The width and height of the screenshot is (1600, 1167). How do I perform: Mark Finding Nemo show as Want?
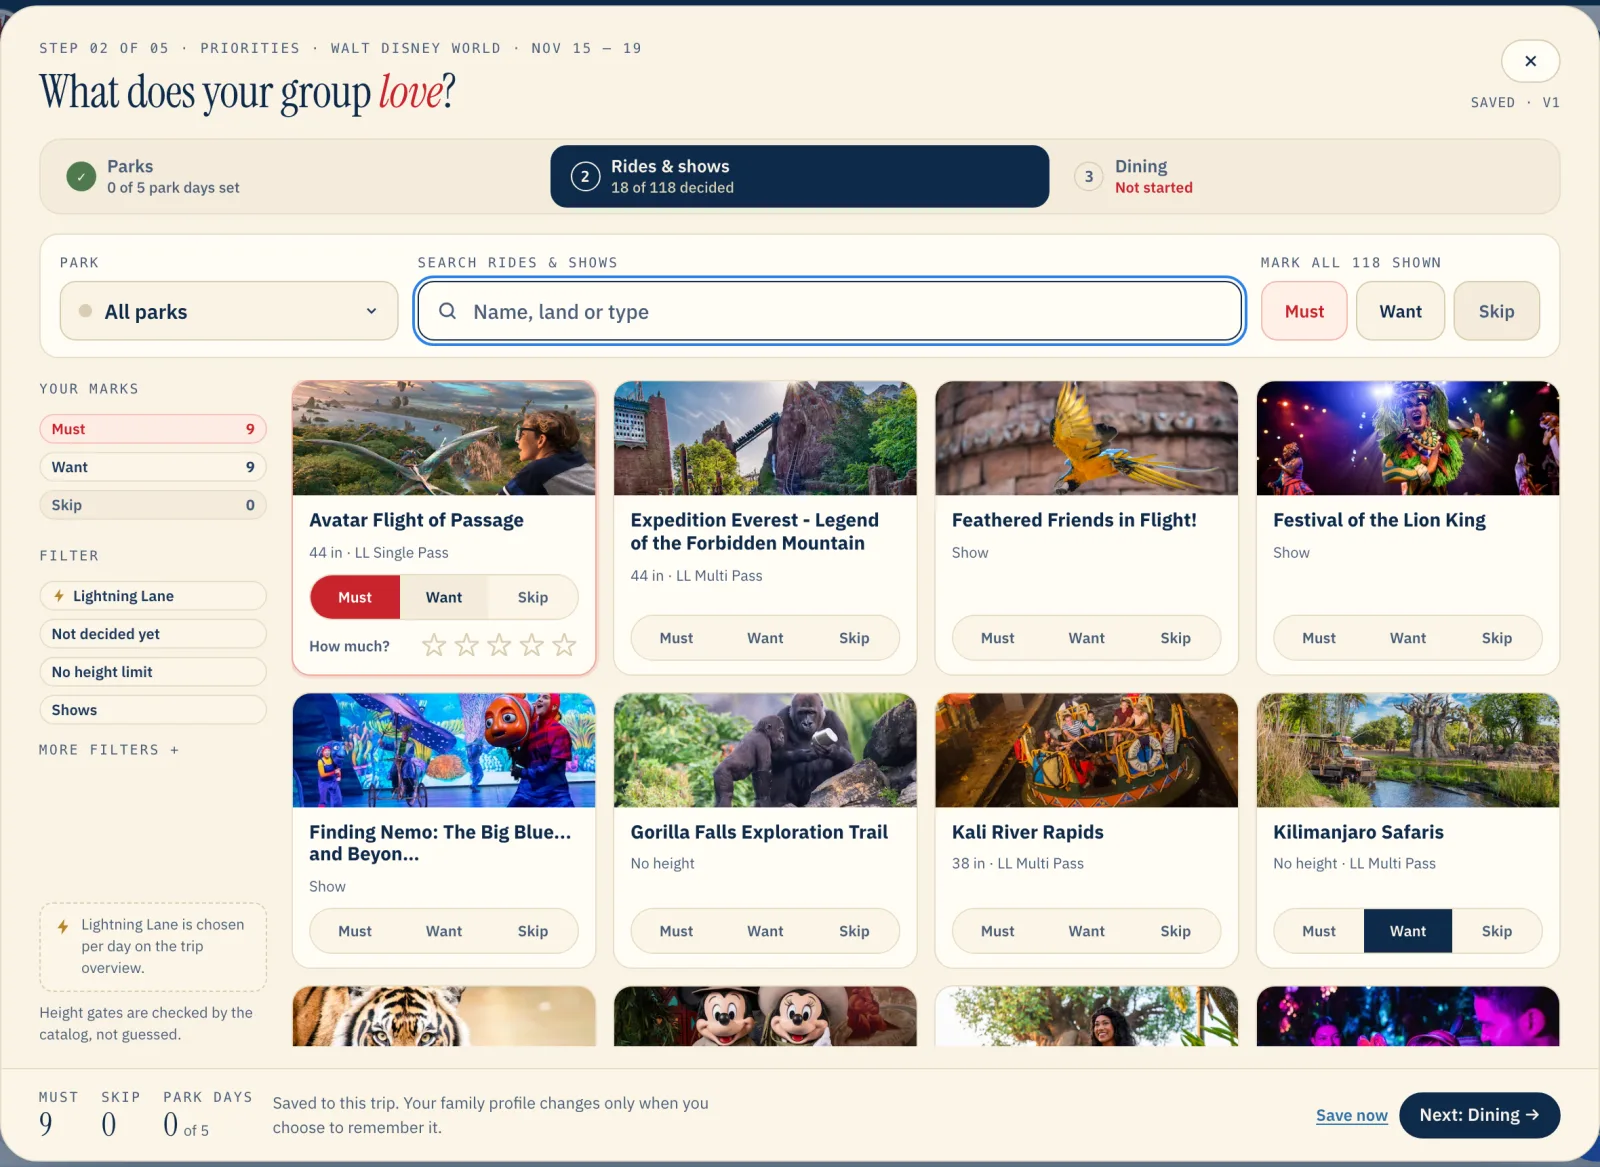point(444,931)
